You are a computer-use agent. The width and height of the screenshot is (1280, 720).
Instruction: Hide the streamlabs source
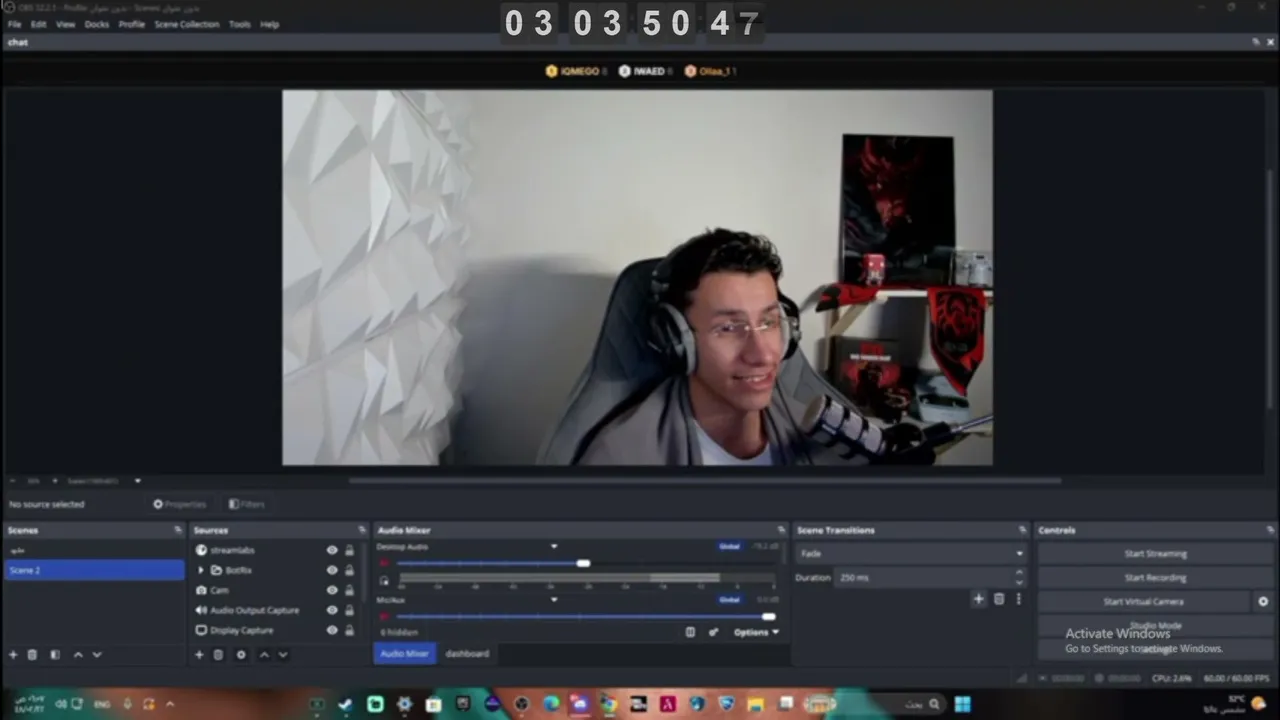tap(332, 550)
